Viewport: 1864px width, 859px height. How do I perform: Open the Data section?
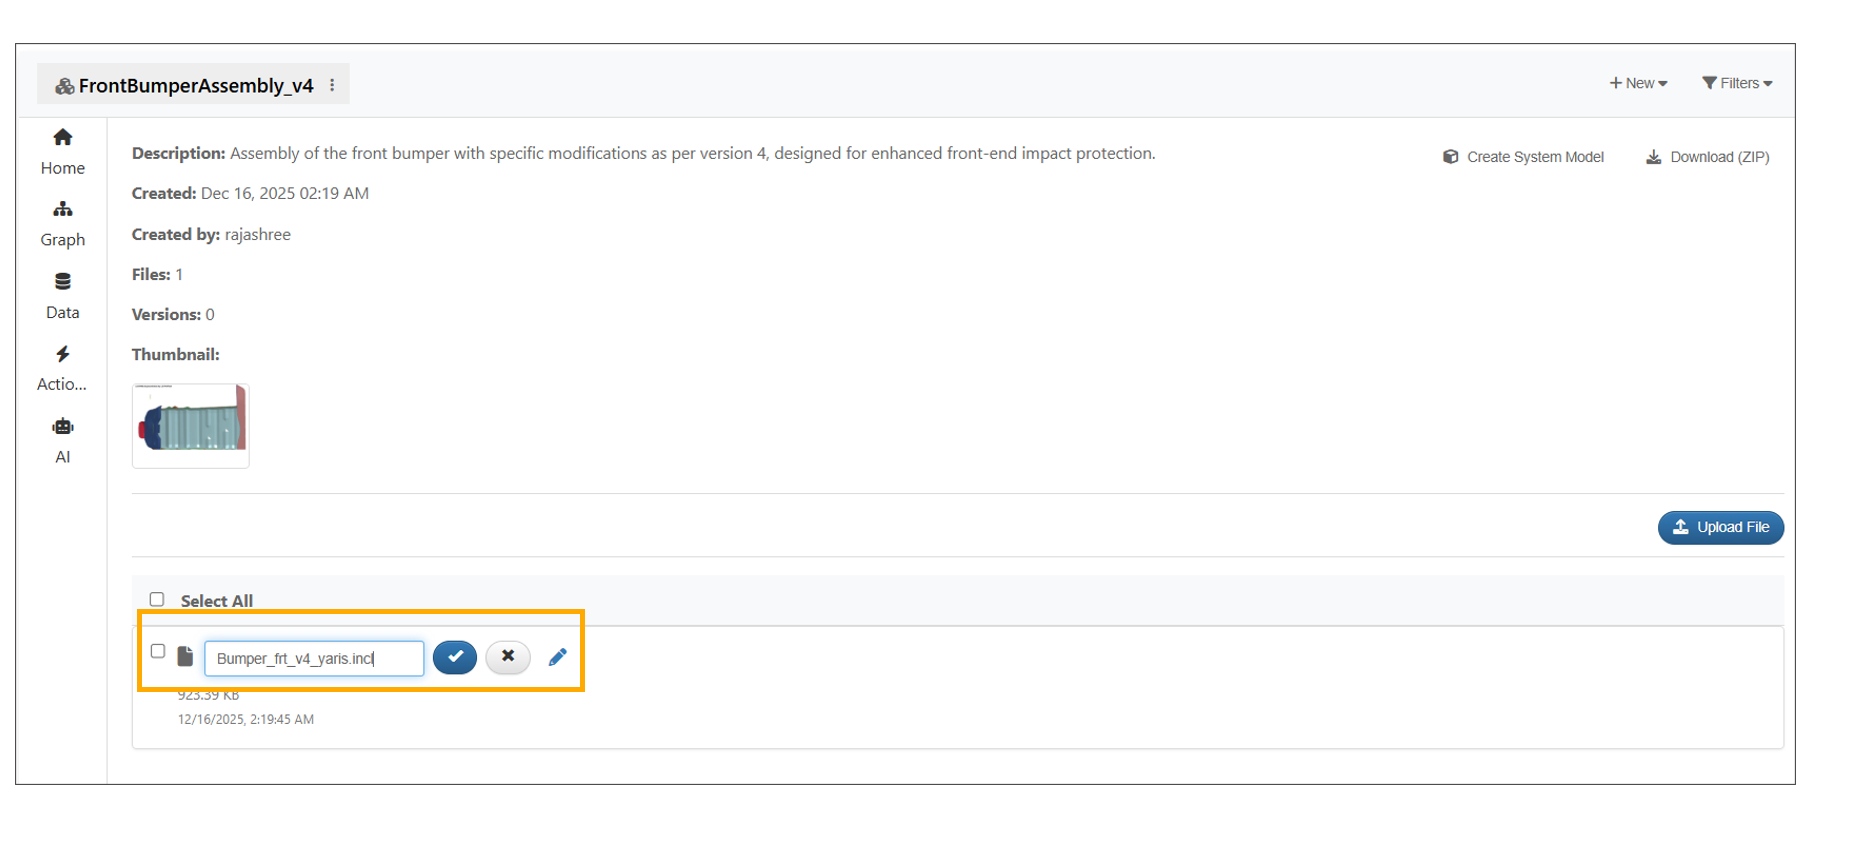(63, 296)
